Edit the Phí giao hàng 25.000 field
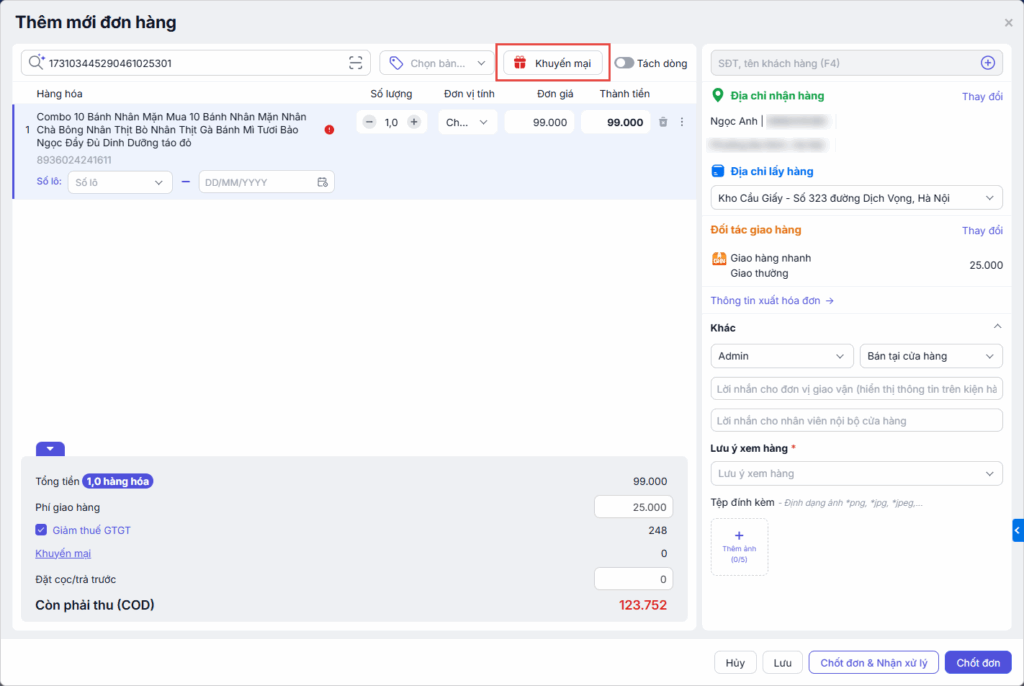Viewport: 1024px width, 686px height. click(633, 507)
